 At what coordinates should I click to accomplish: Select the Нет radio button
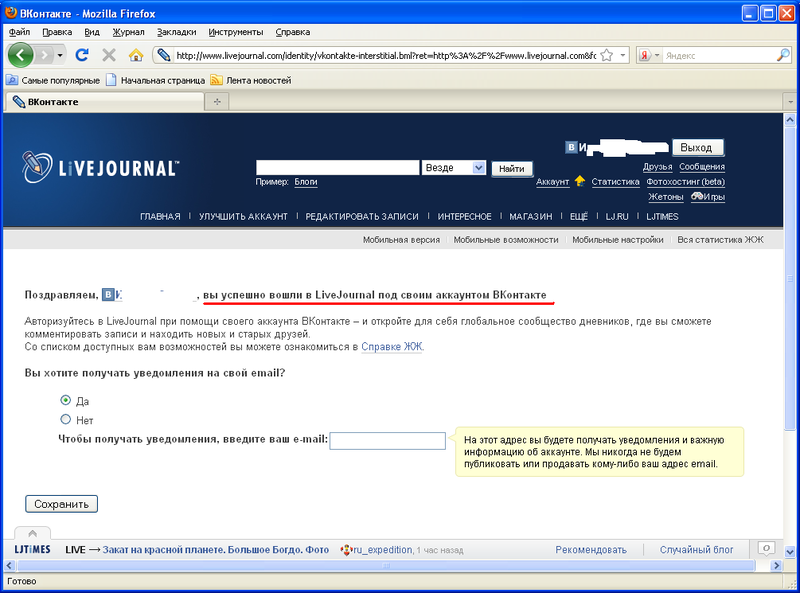click(65, 419)
